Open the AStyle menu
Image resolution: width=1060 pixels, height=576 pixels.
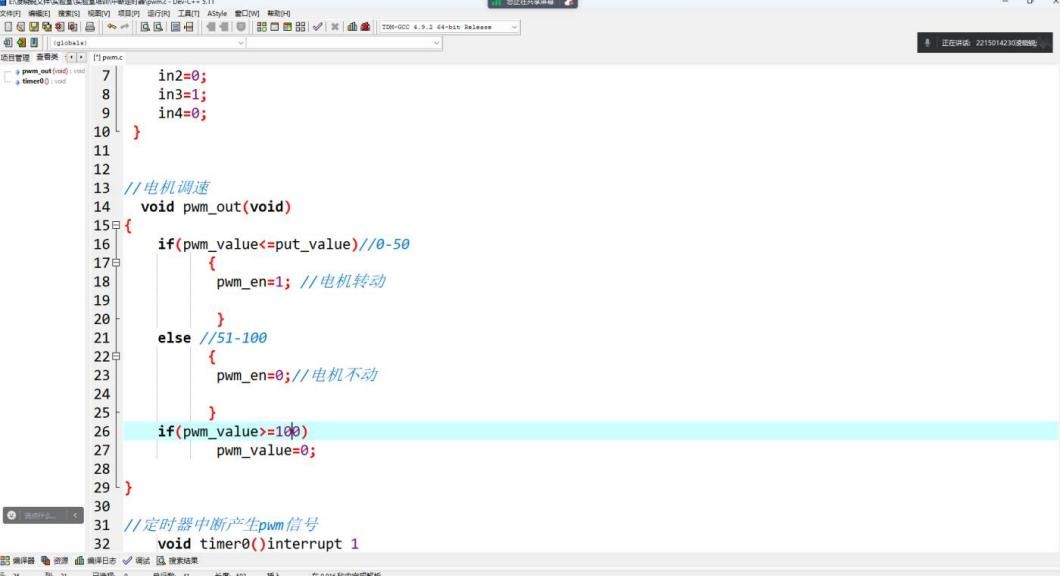point(217,13)
